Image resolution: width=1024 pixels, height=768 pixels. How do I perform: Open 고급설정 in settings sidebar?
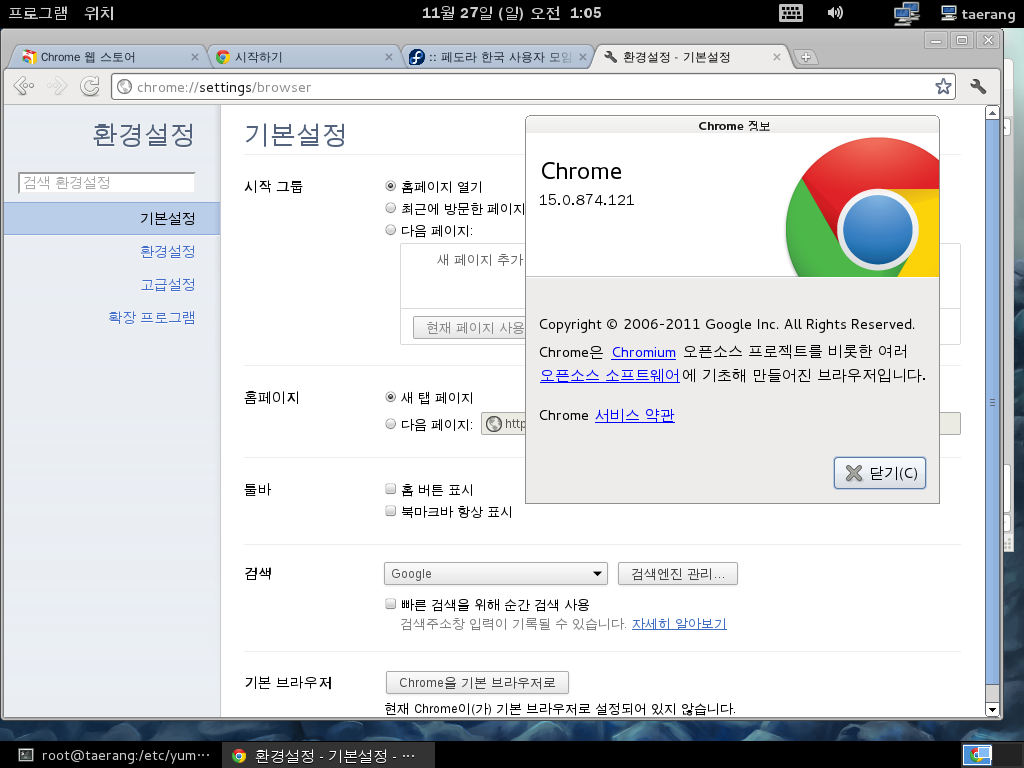(x=168, y=285)
